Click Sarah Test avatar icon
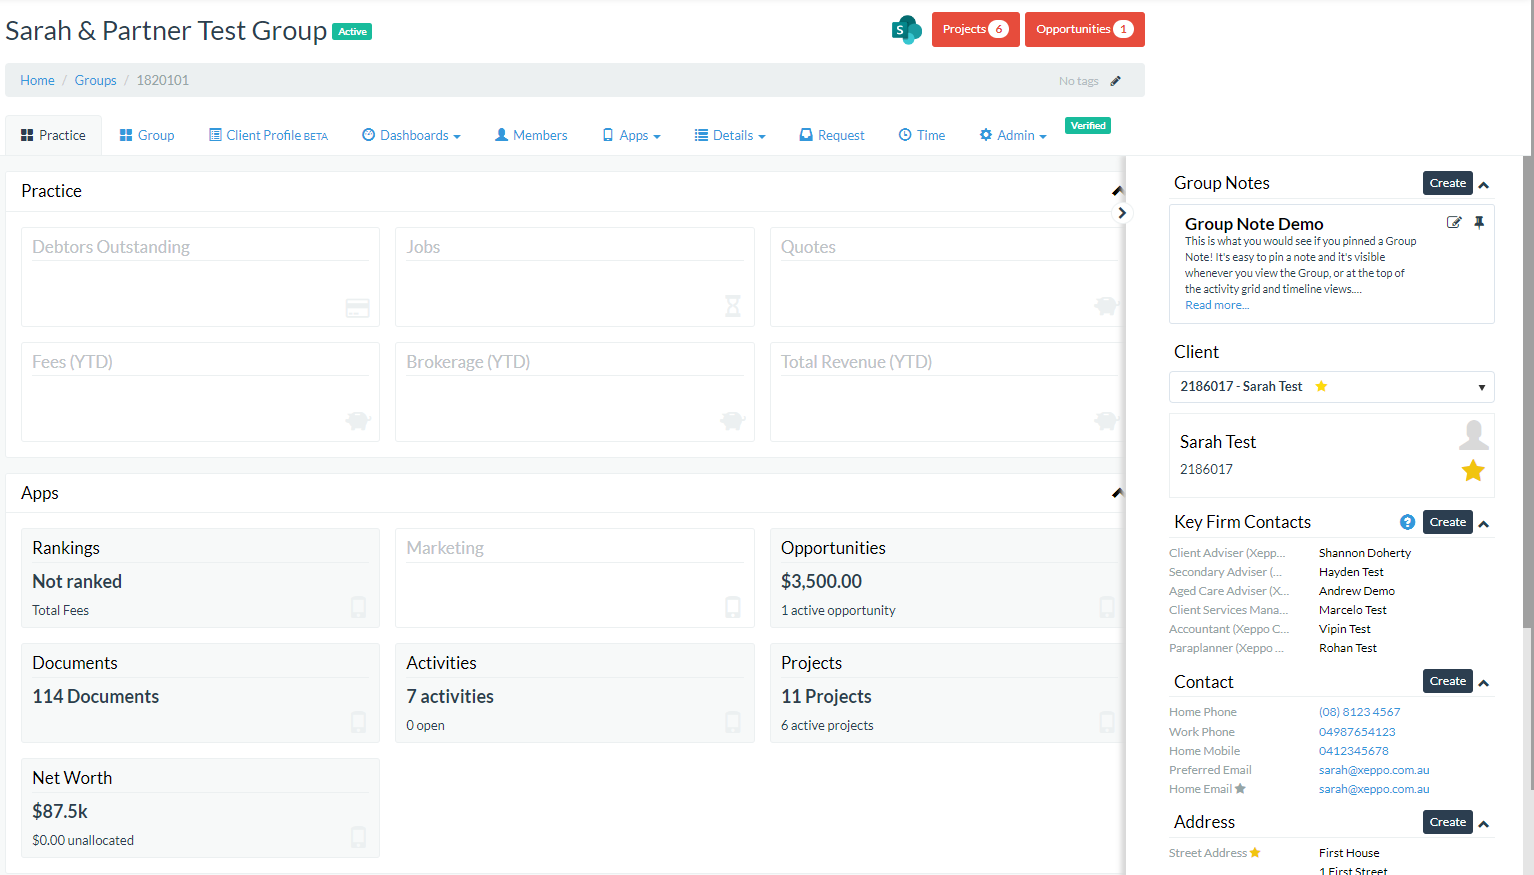This screenshot has height=875, width=1534. point(1473,435)
